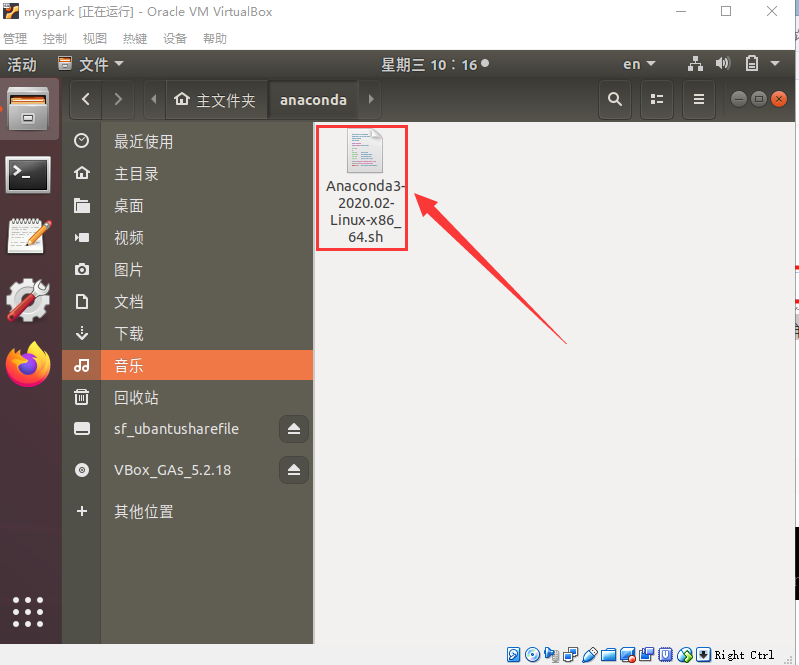The image size is (799, 665).
Task: Click VirtualBox hard disk activity icon
Action: pos(513,655)
